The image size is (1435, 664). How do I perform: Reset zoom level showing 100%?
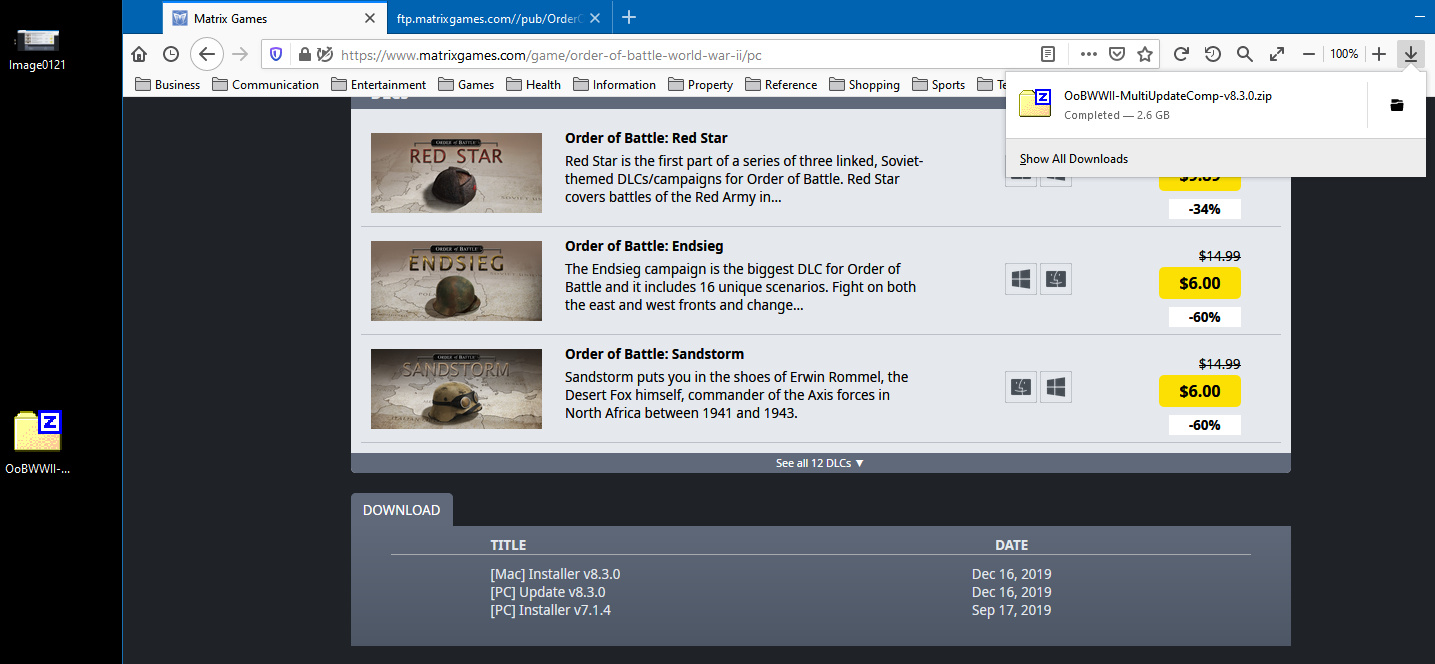coord(1344,54)
